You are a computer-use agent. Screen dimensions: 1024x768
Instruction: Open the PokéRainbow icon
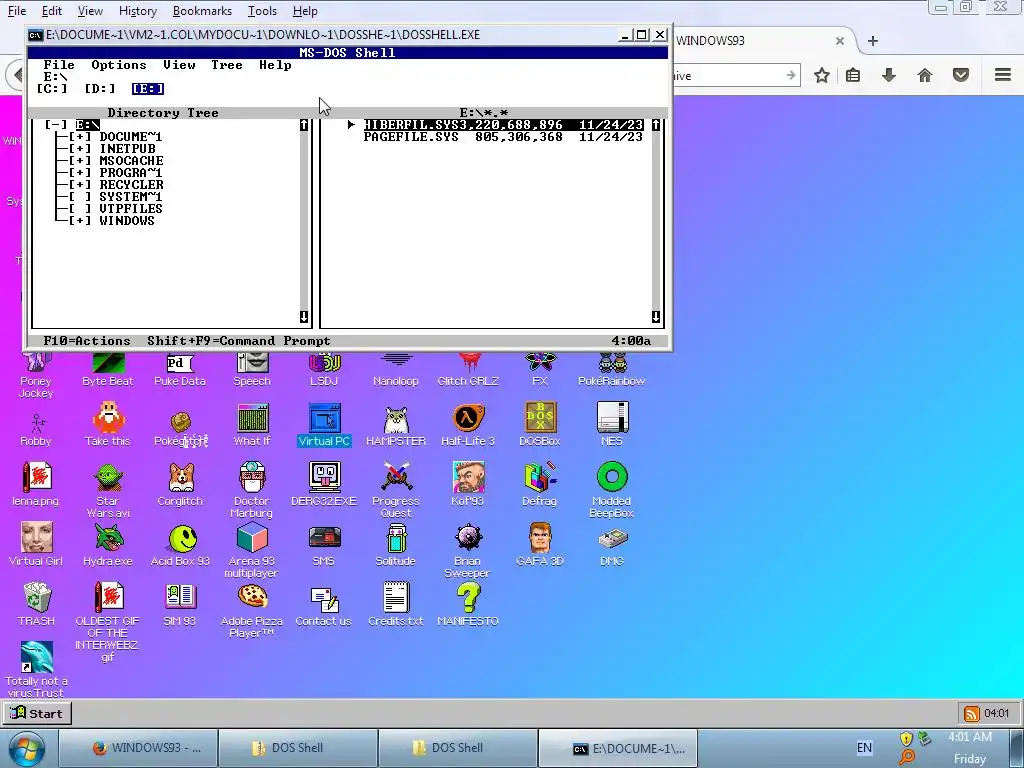point(611,369)
